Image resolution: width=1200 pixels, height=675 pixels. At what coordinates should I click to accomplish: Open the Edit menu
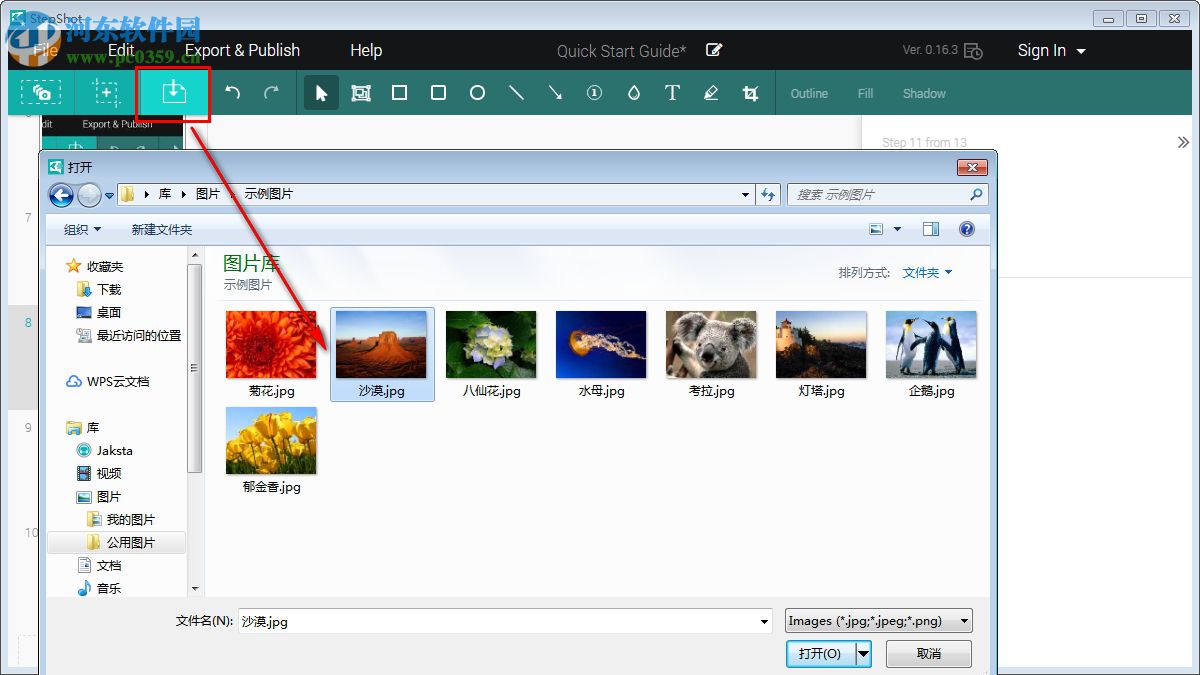pos(121,50)
